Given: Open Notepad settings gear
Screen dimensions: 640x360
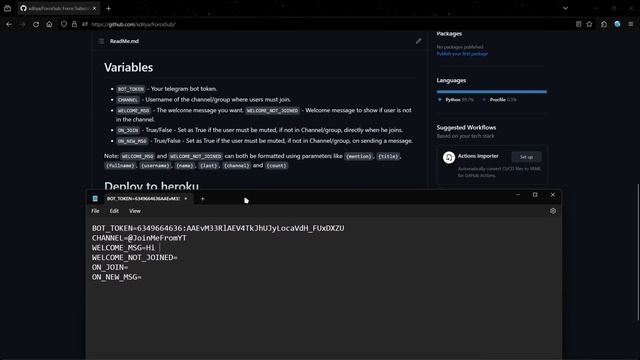Looking at the screenshot, I should click(x=553, y=211).
